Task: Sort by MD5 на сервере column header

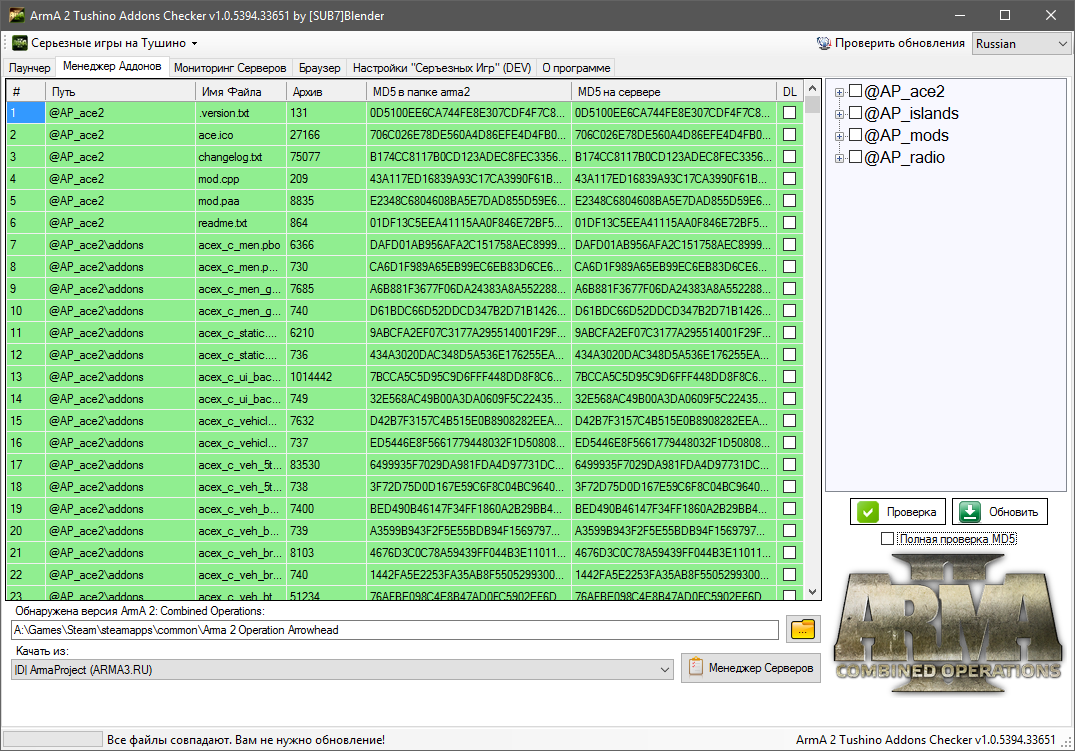Action: pos(674,91)
